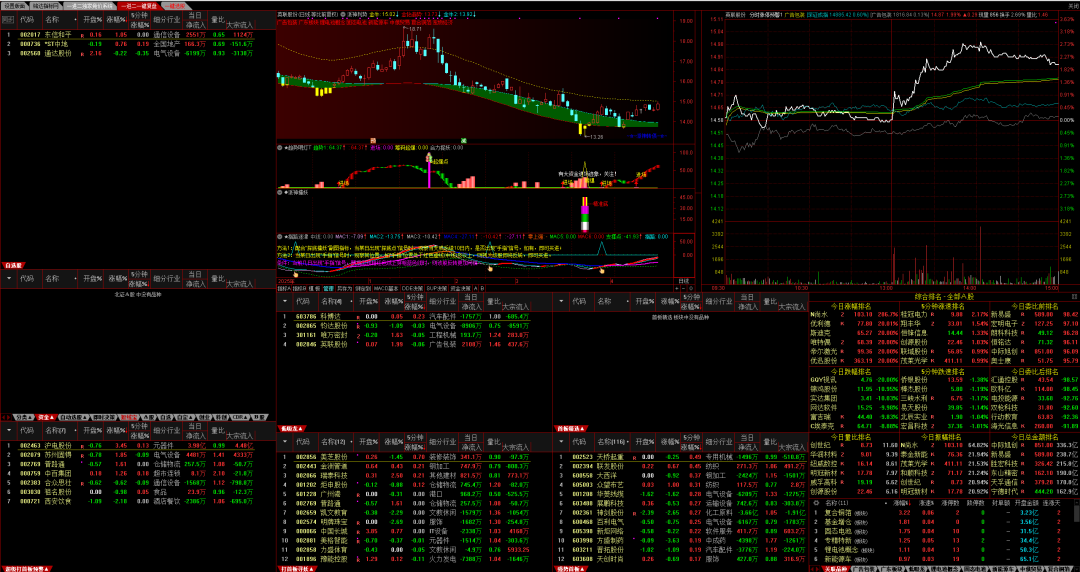Image resolution: width=1080 pixels, height=572 pixels.
Task: Click the 打回板预警▲ label under the middle table
Action: click(298, 569)
